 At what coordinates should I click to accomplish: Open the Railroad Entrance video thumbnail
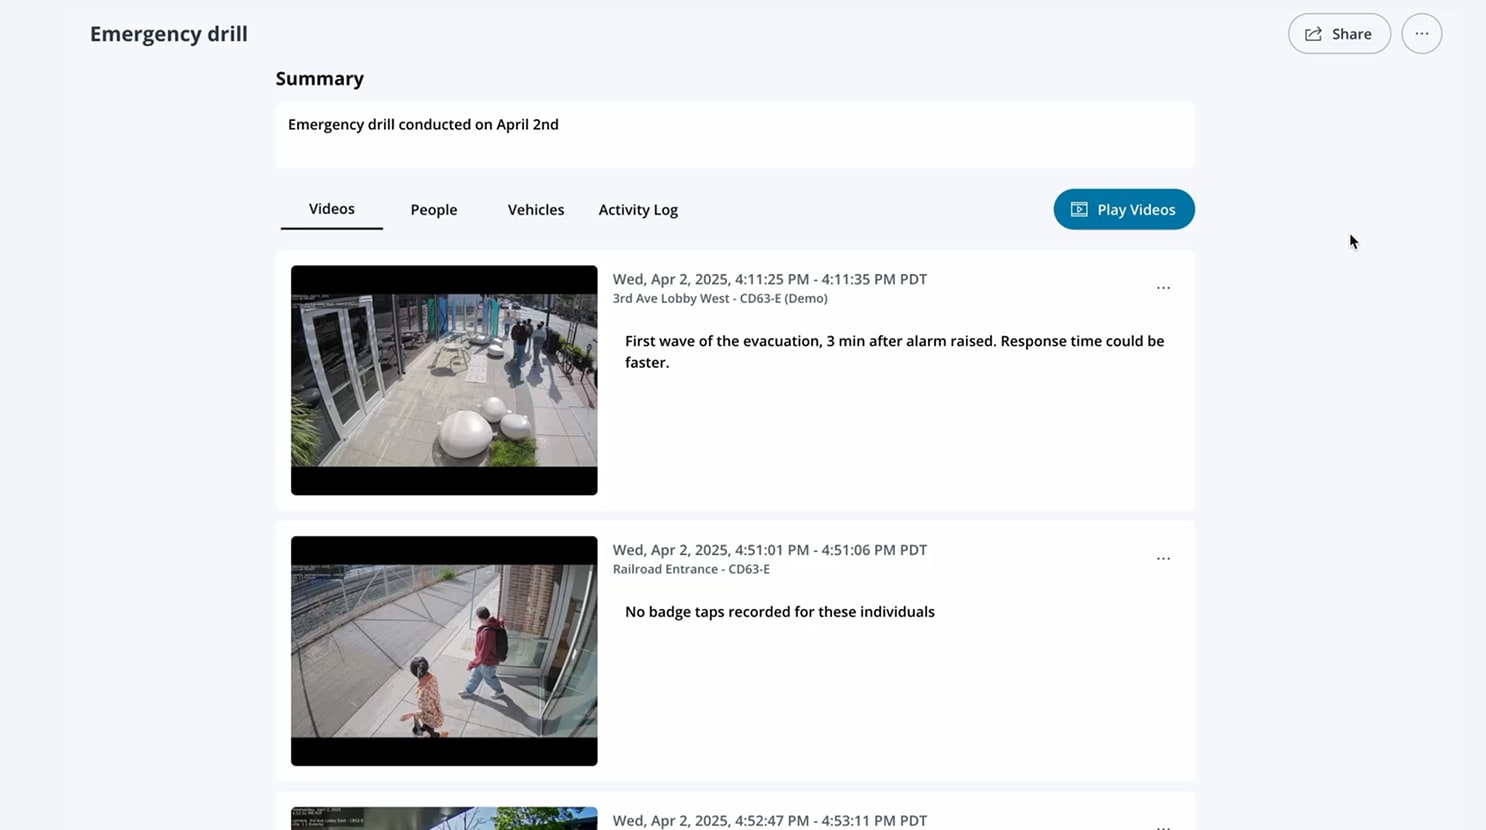click(x=444, y=651)
